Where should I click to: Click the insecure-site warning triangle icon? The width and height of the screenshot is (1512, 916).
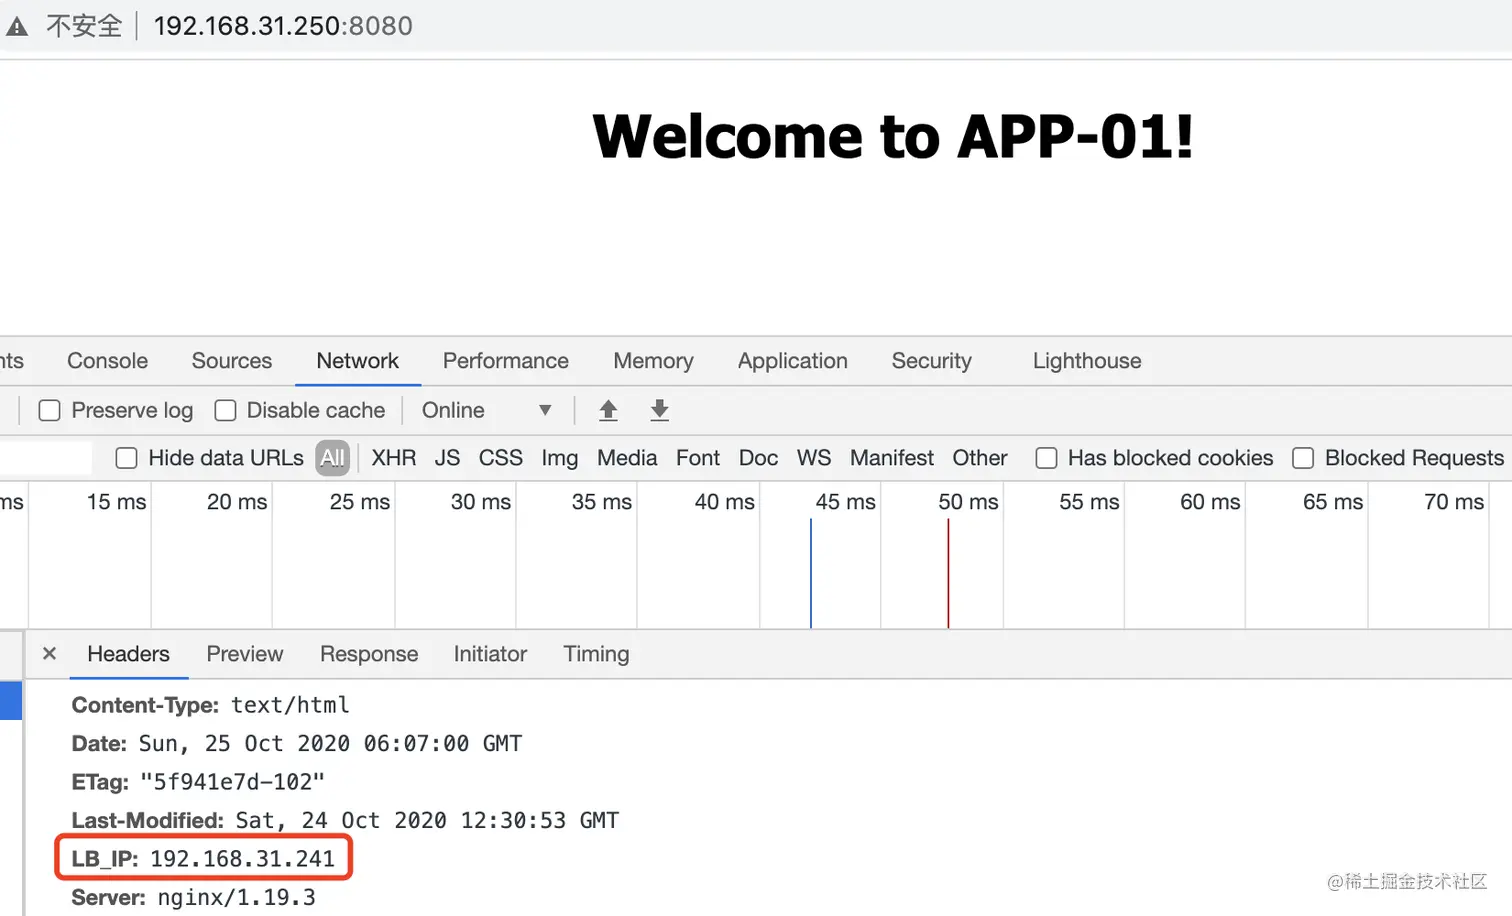pyautogui.click(x=17, y=27)
